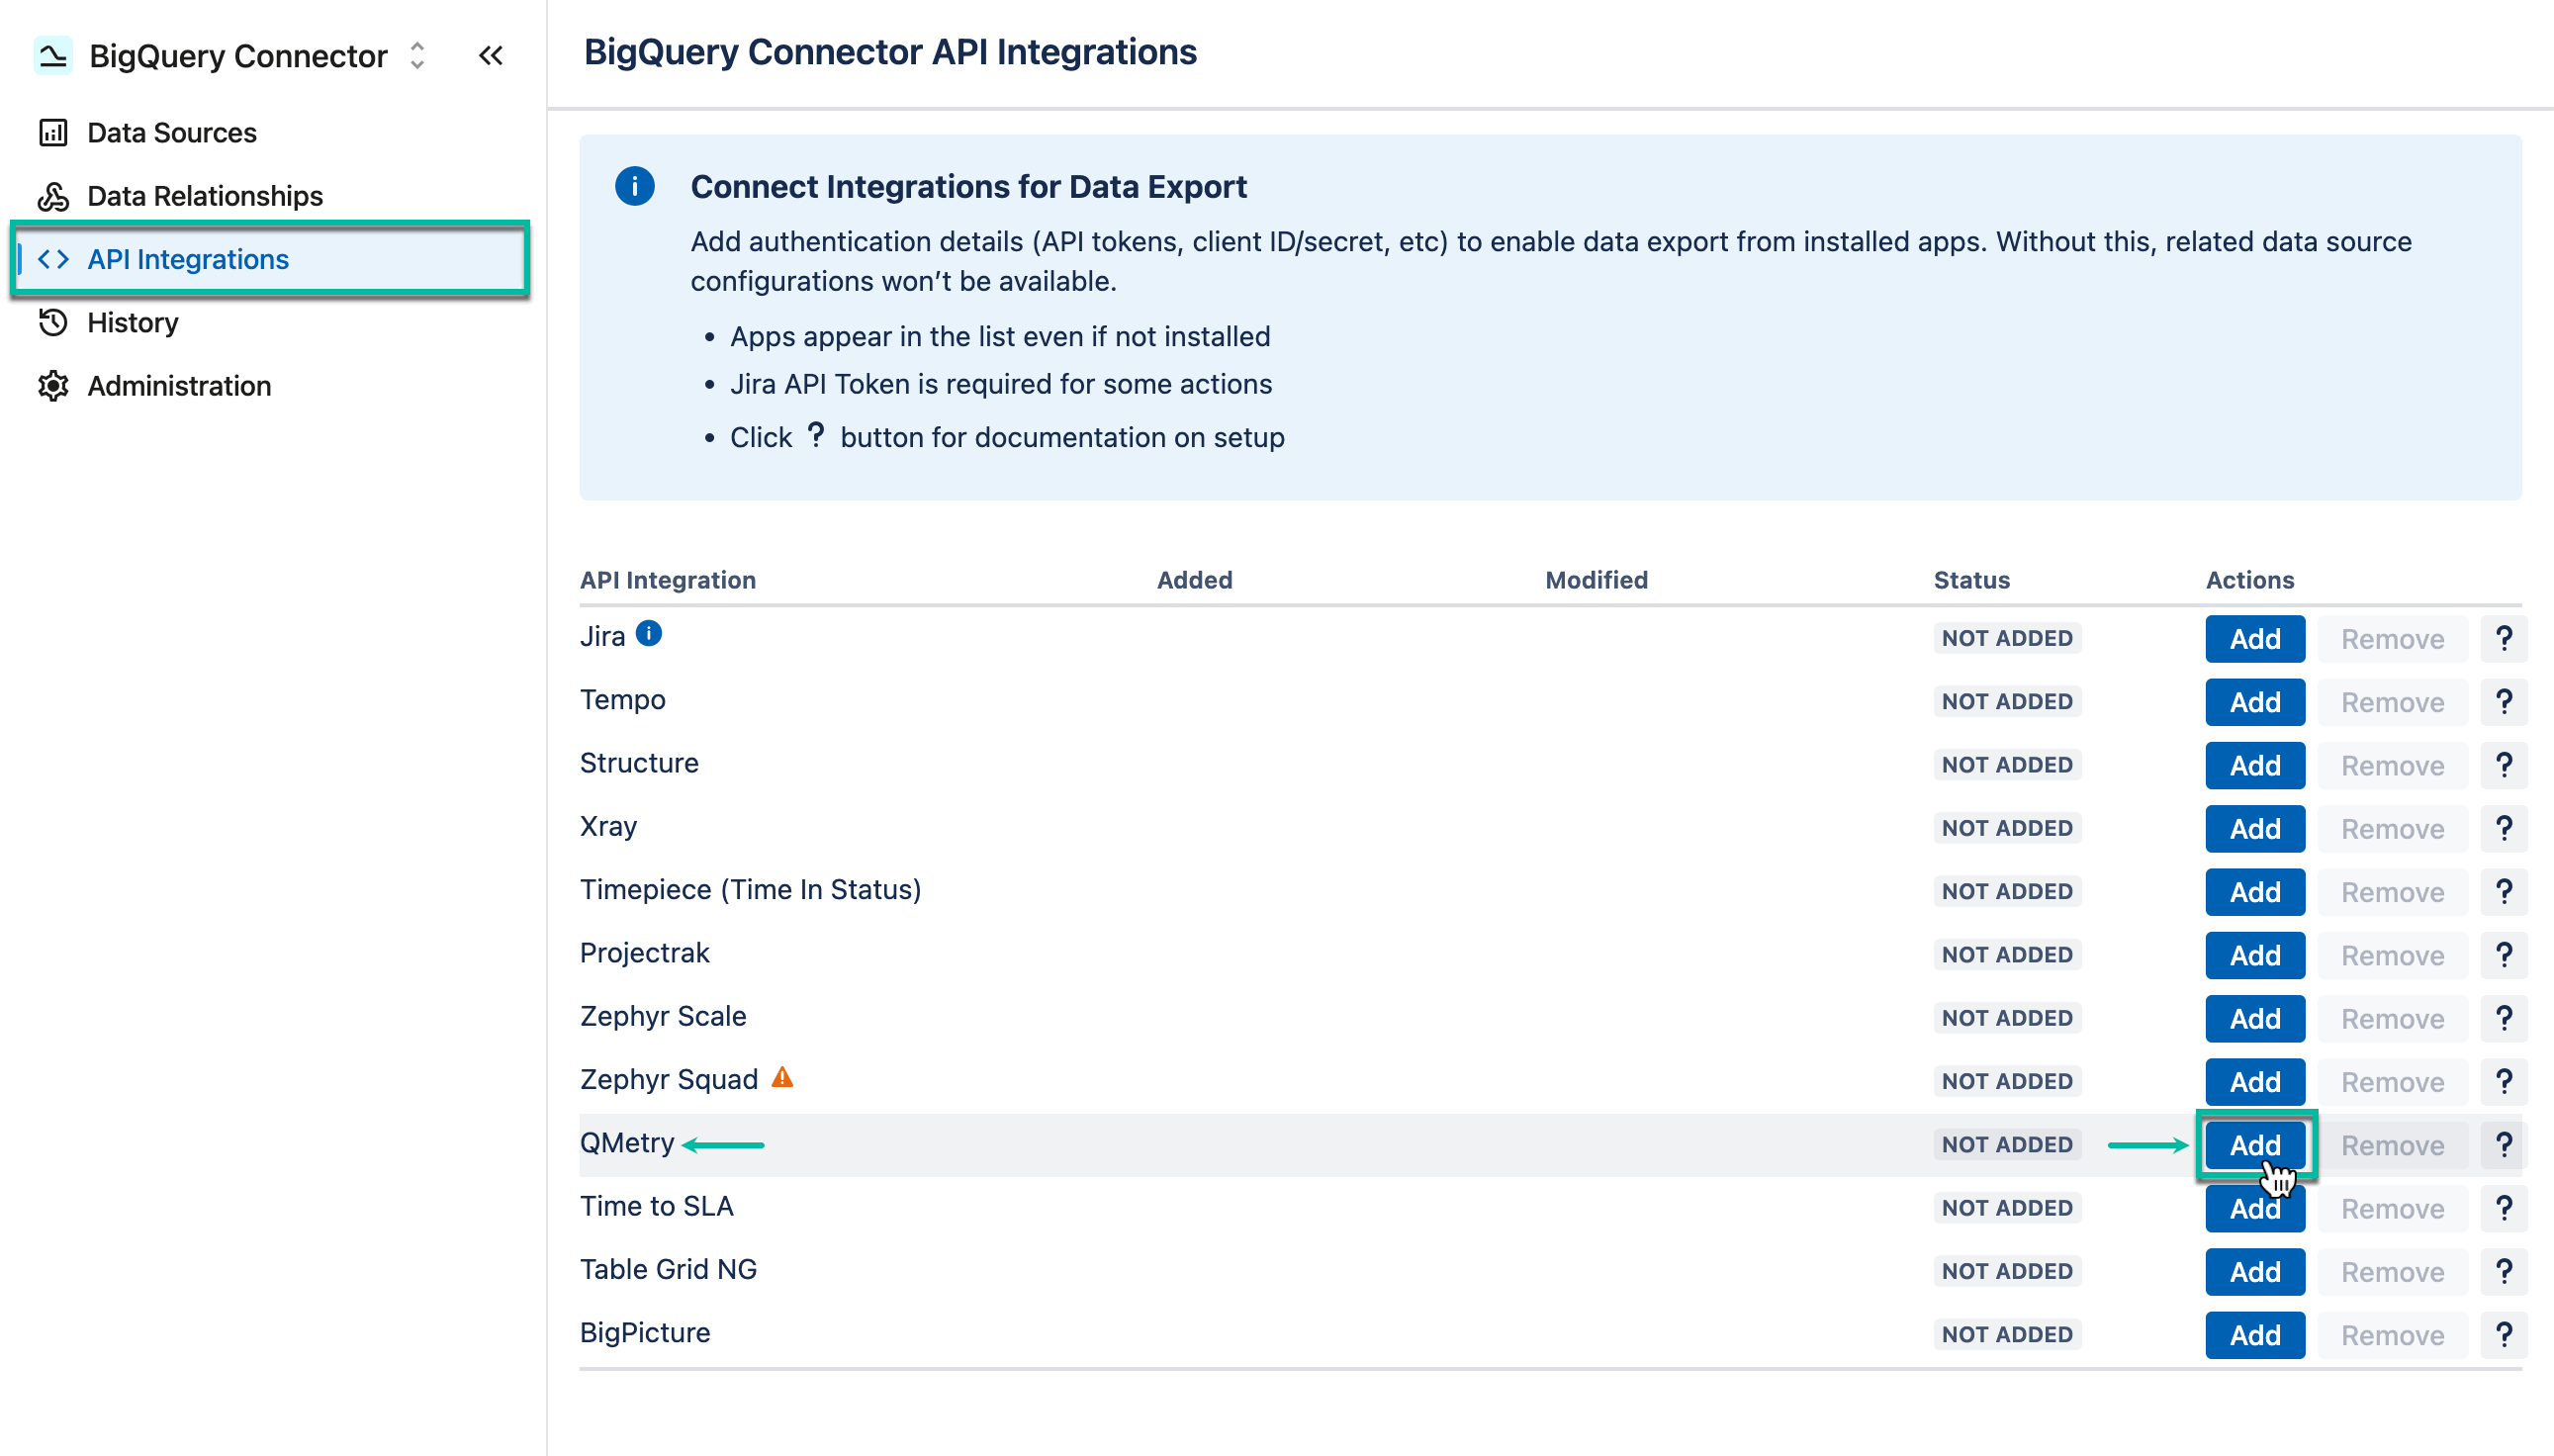Open the app switcher arrows beside BigQuery Connector
The width and height of the screenshot is (2554, 1456).
pyautogui.click(x=416, y=57)
